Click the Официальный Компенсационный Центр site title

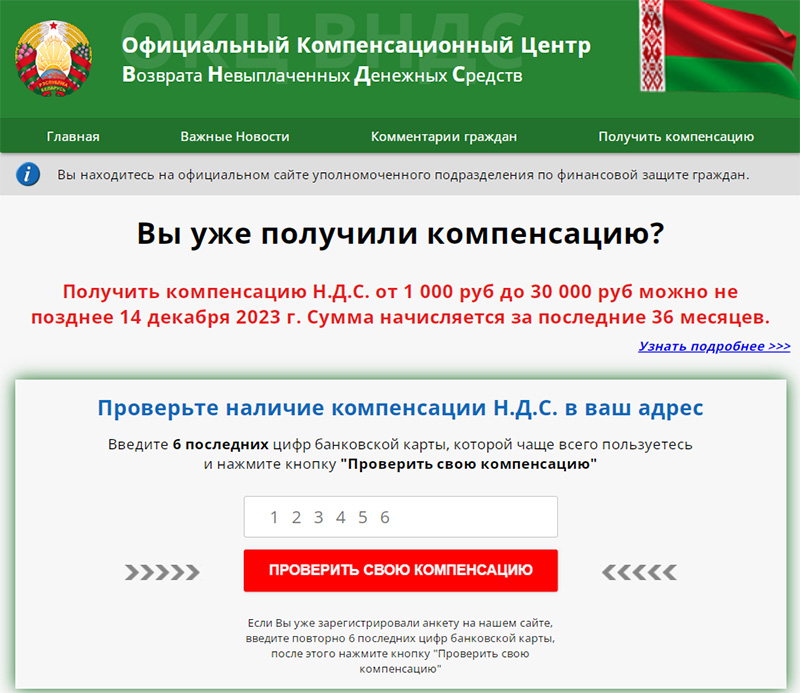click(x=356, y=46)
